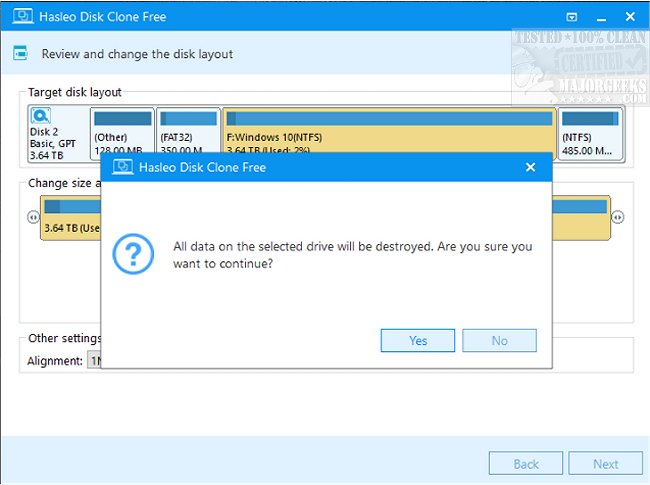Click the main window Hasleo app icon

click(x=23, y=17)
